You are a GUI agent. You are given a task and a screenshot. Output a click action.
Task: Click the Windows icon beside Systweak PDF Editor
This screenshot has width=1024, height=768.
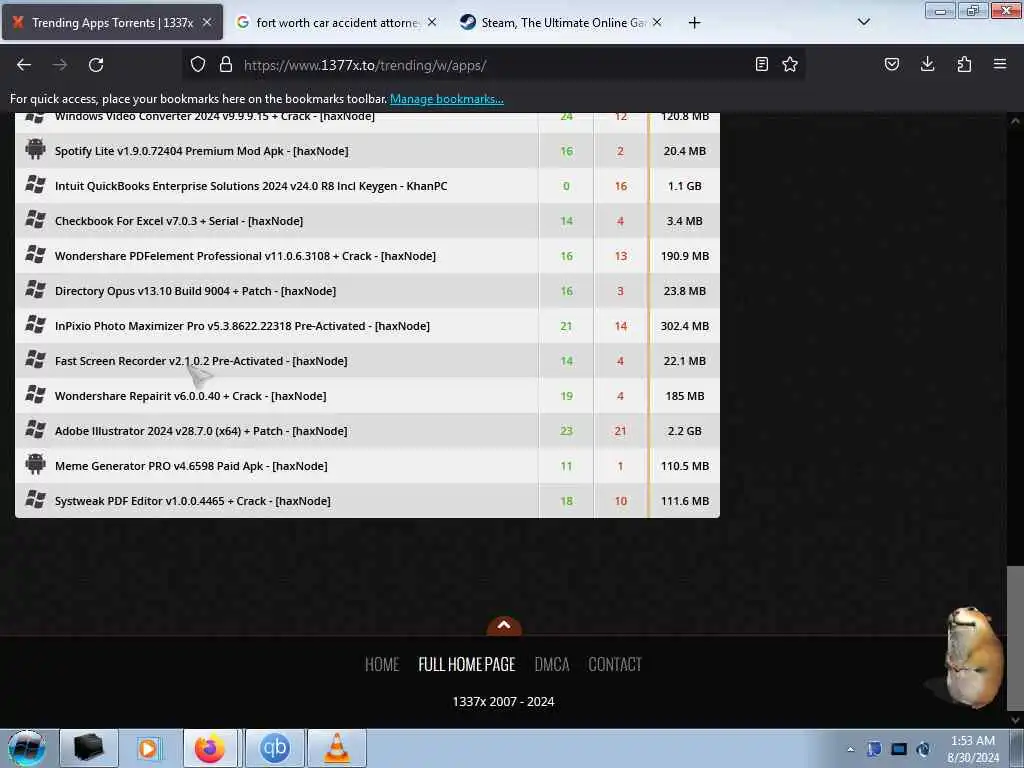pyautogui.click(x=35, y=499)
